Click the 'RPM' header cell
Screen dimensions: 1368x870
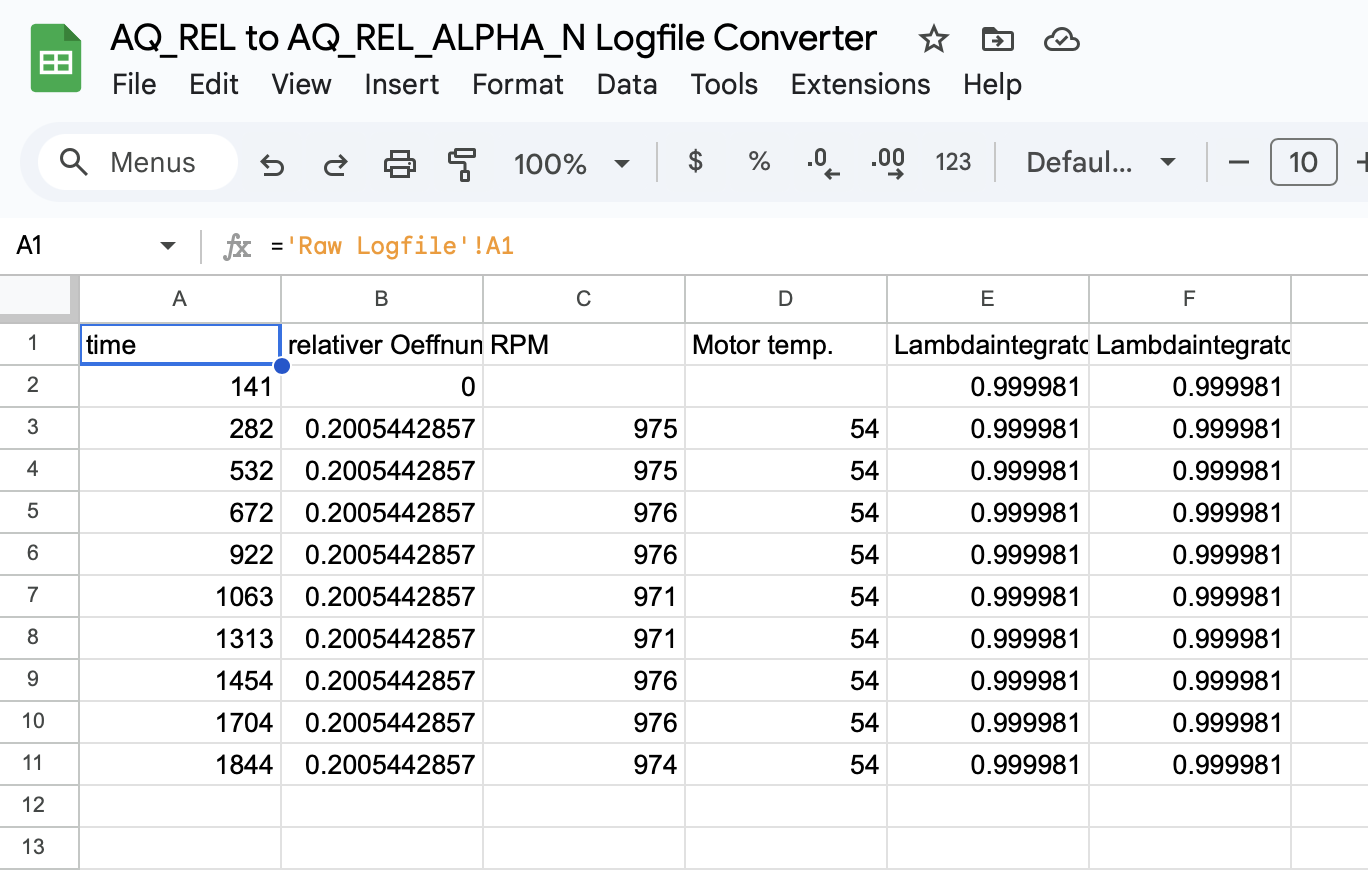tap(584, 345)
